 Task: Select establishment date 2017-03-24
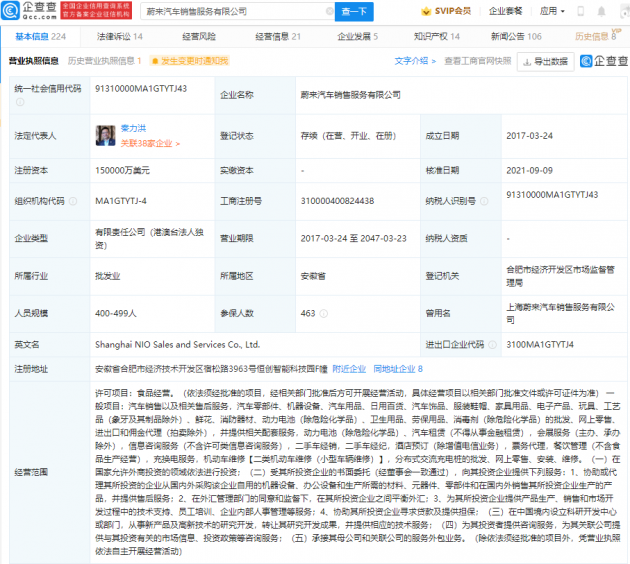(530, 136)
